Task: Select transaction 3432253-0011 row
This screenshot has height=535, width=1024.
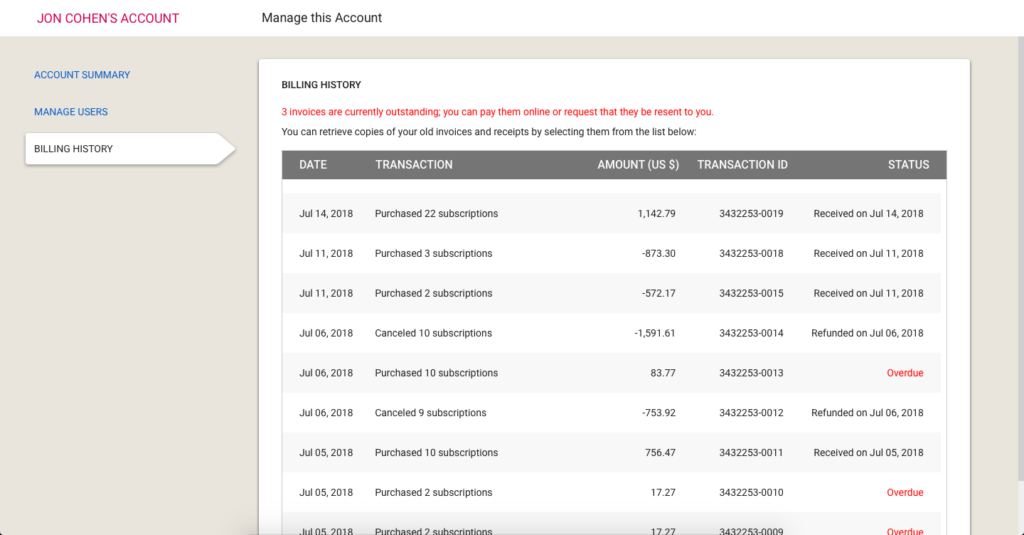Action: pyautogui.click(x=611, y=453)
